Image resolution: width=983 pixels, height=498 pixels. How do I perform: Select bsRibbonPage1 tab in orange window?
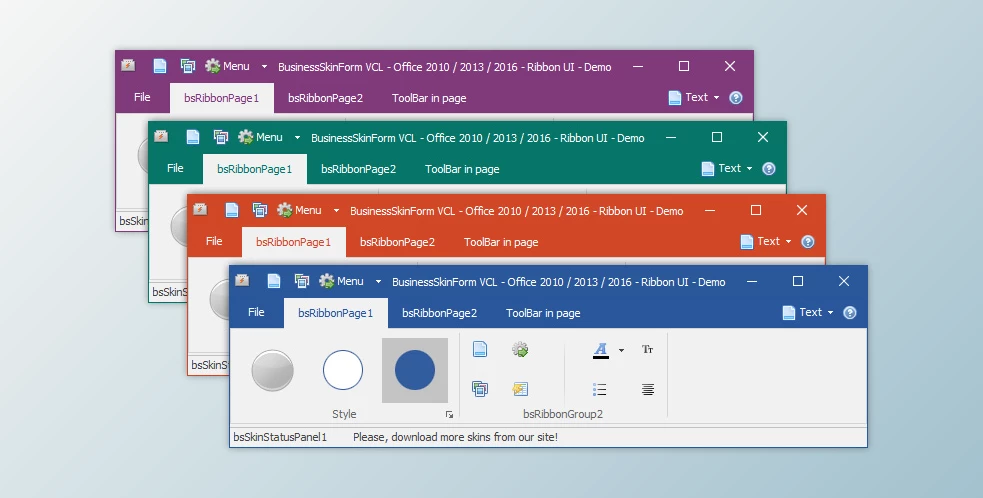[x=293, y=242]
